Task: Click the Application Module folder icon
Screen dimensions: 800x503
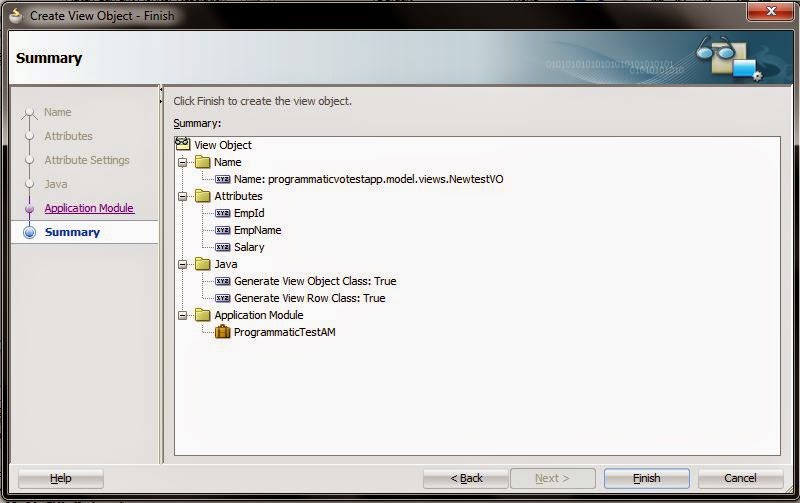Action: tap(203, 315)
